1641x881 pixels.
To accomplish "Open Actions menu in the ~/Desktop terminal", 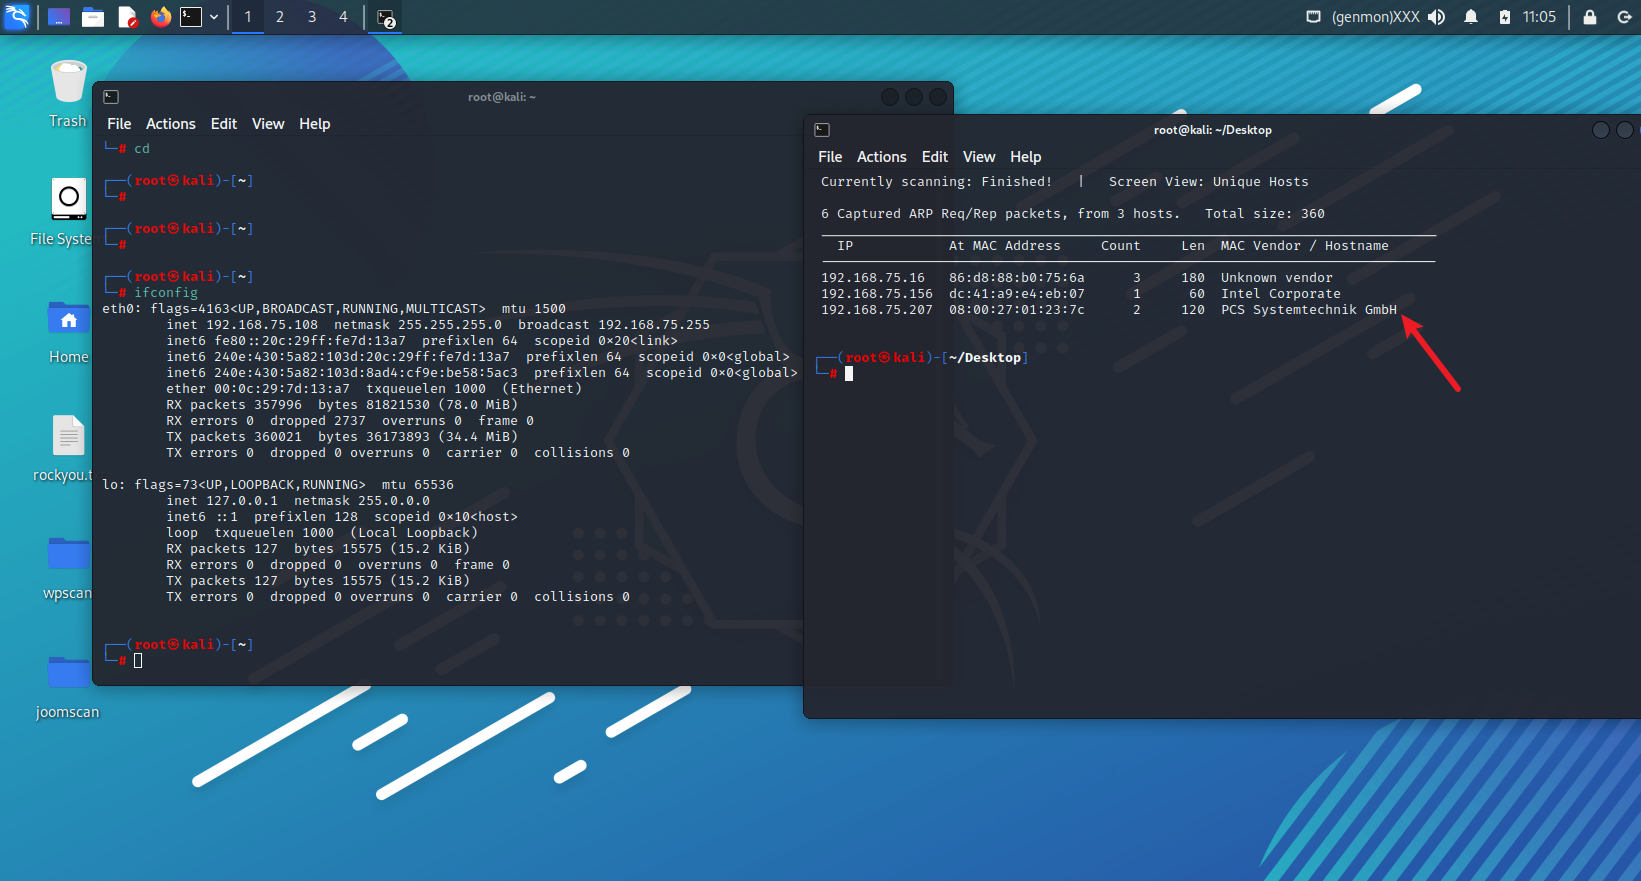I will tap(882, 157).
